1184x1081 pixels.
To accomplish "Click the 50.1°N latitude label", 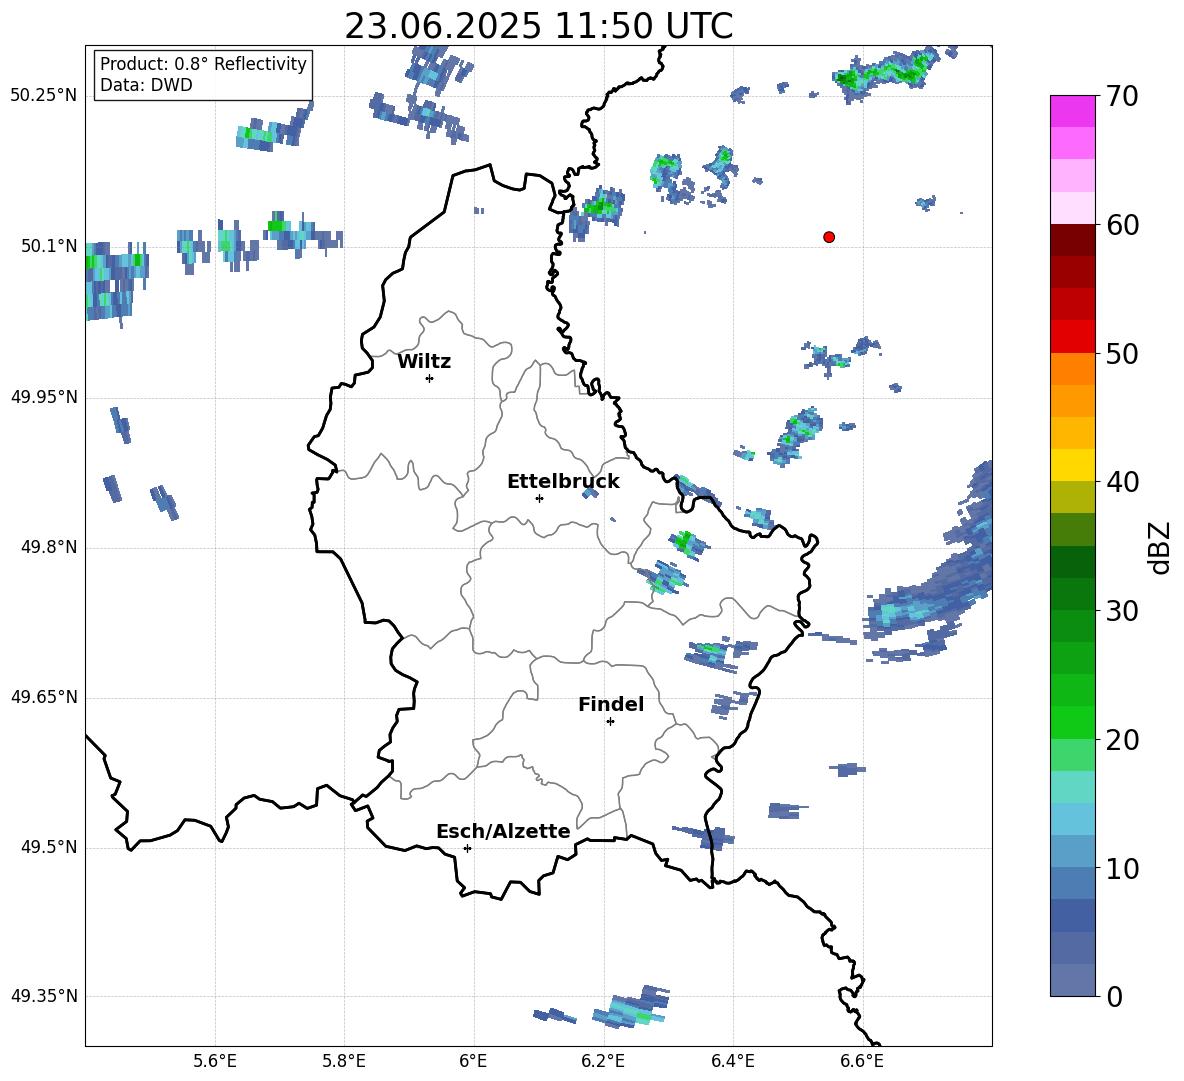I will pyautogui.click(x=48, y=247).
